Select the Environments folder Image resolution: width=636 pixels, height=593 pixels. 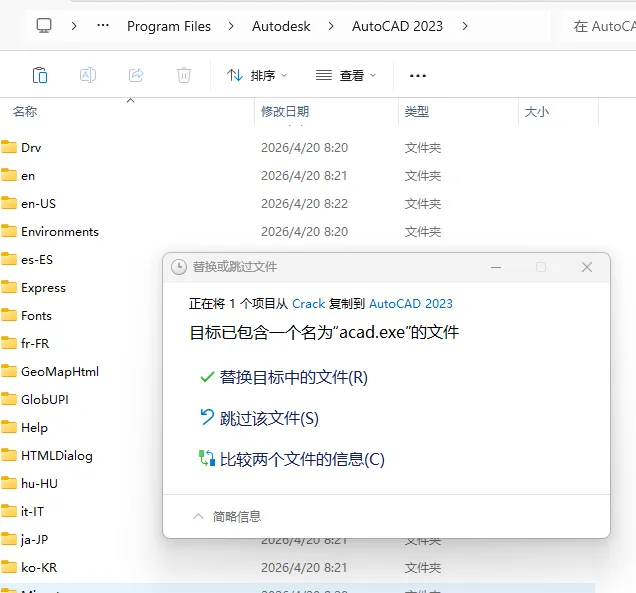pos(60,232)
